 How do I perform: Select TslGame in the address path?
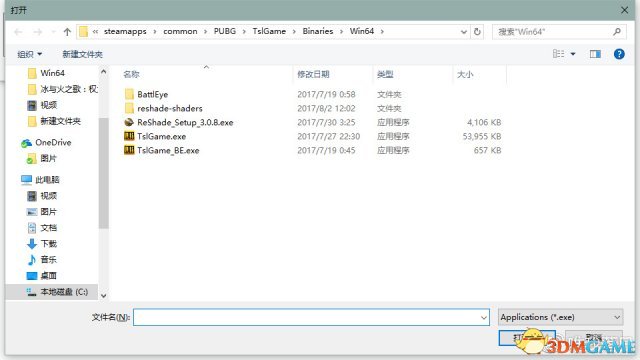[269, 31]
